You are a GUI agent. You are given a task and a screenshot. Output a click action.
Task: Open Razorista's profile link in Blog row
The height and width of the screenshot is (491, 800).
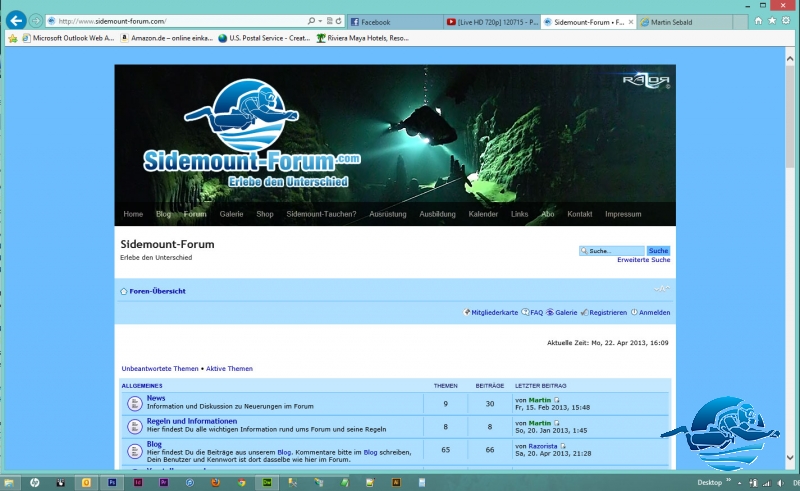542,446
